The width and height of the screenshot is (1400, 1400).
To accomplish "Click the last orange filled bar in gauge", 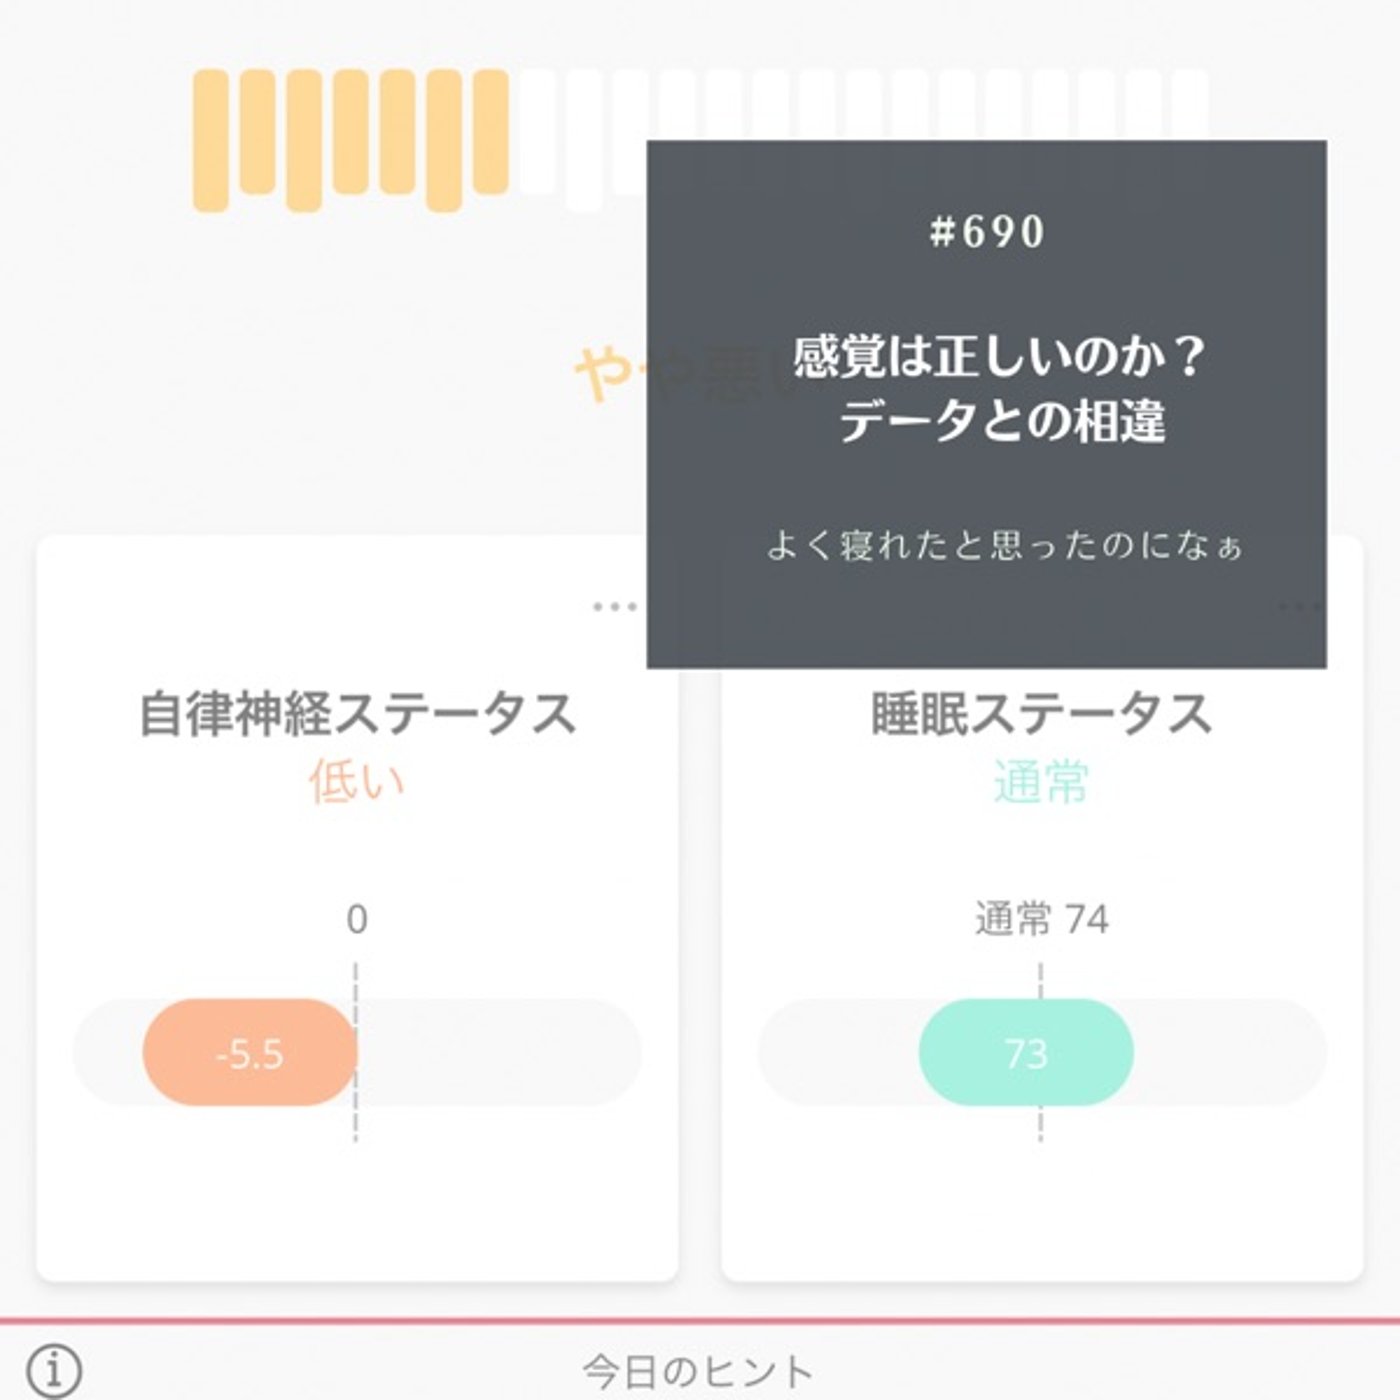I will point(490,131).
